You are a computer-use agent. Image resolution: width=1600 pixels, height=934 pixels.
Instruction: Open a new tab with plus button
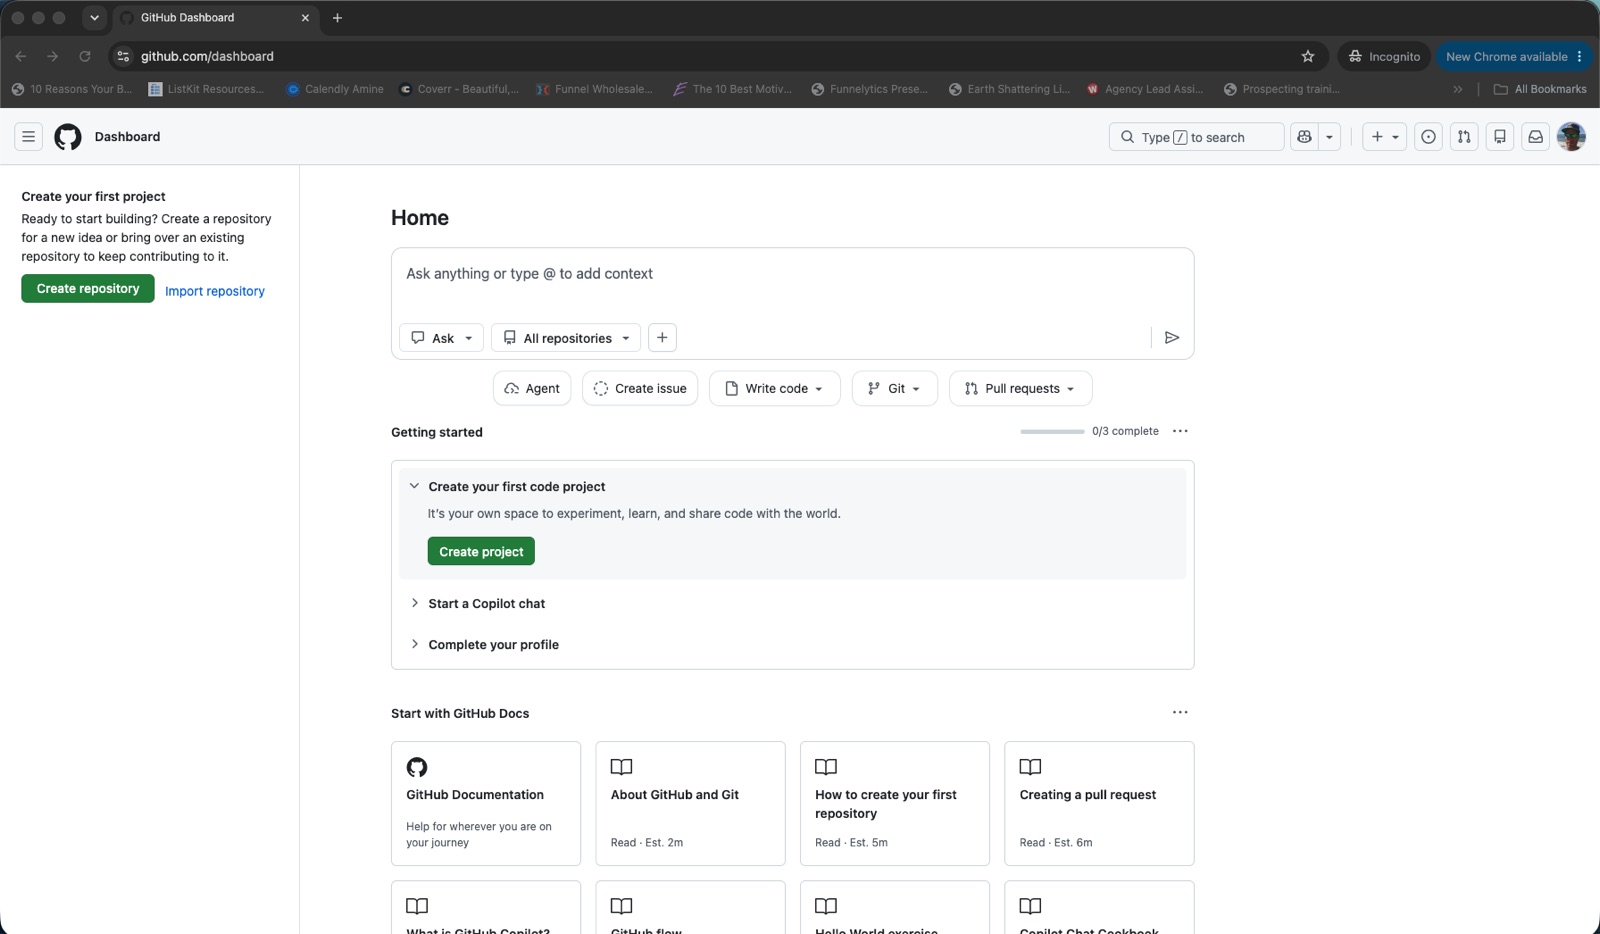coord(337,18)
